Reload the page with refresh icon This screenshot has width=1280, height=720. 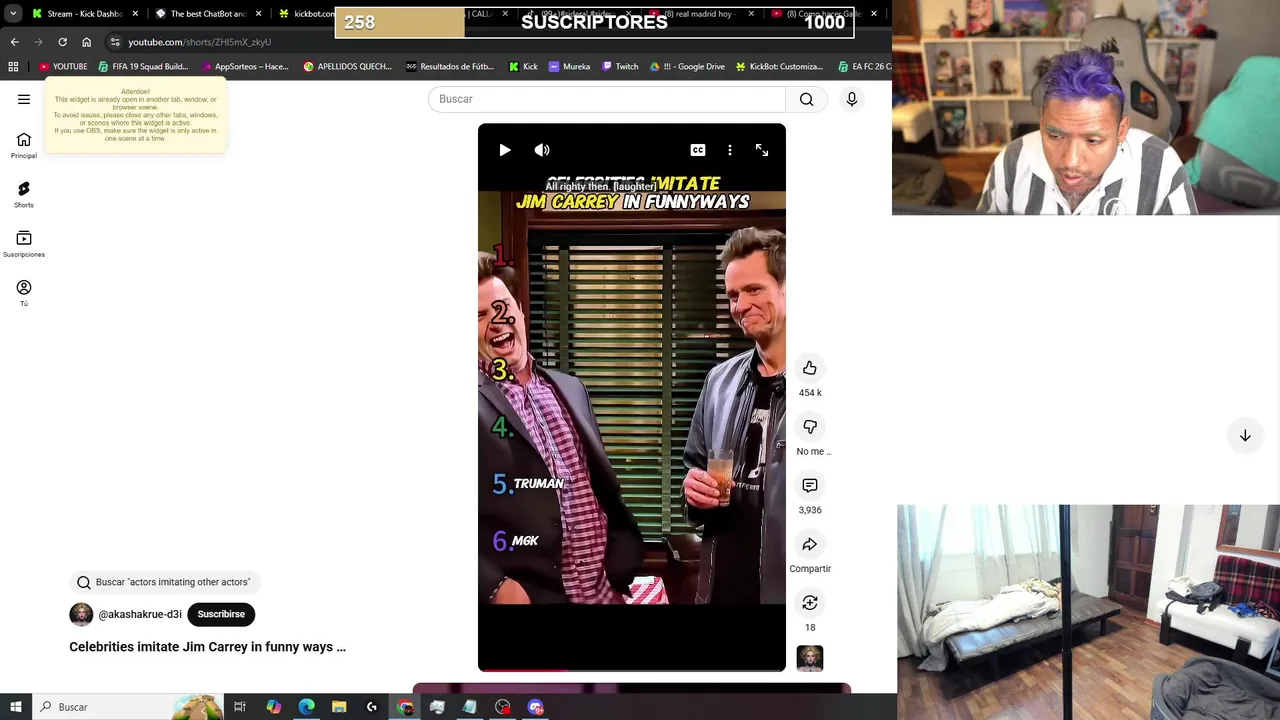point(62,42)
